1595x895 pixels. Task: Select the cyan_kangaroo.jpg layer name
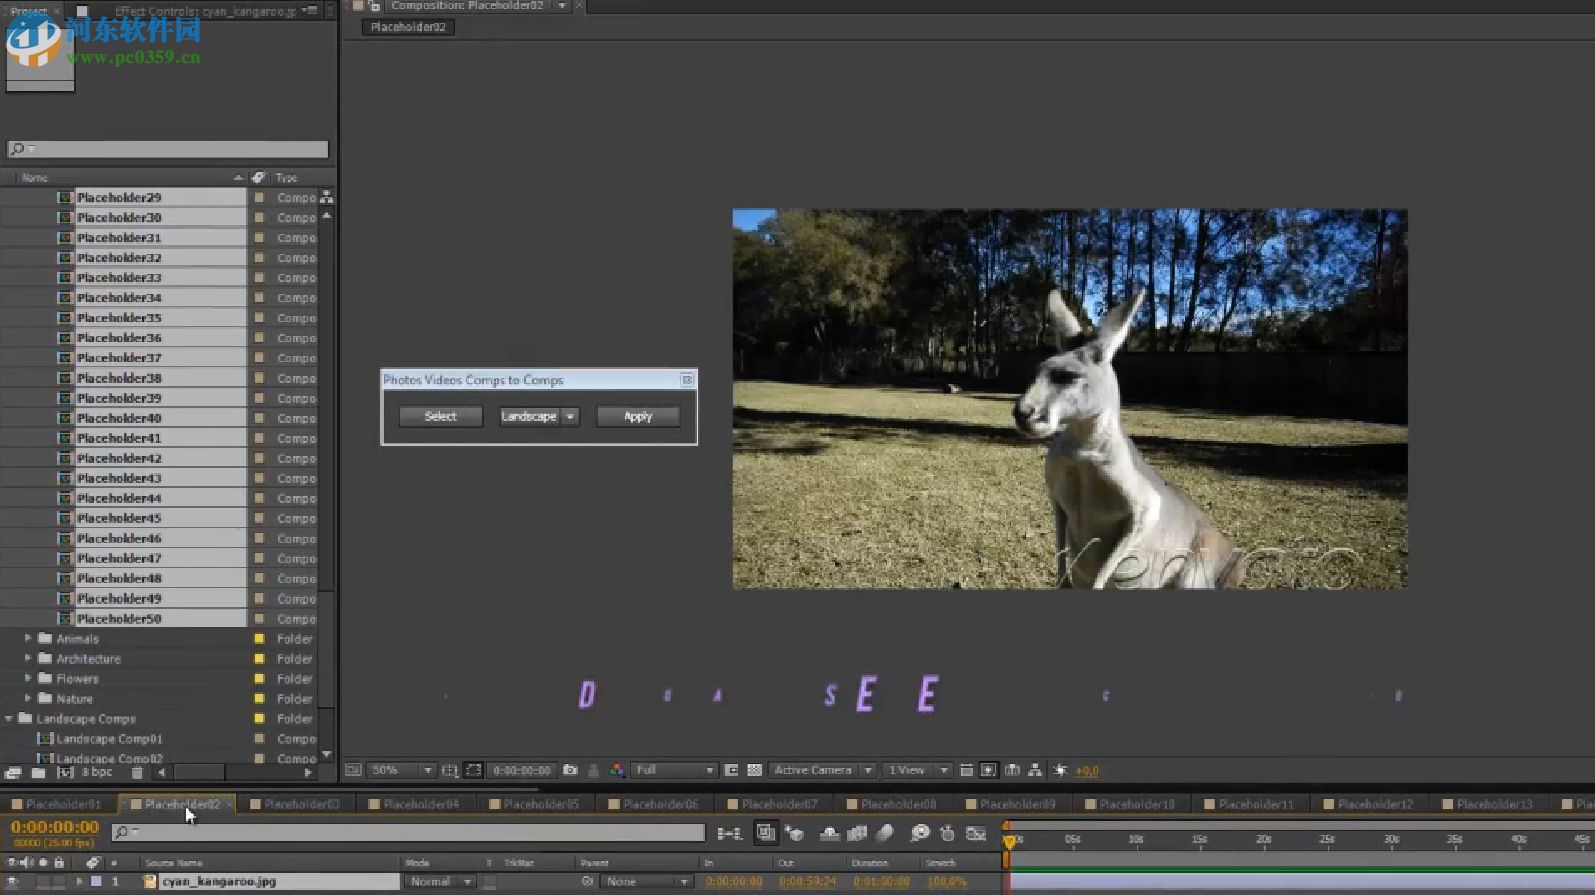click(218, 882)
